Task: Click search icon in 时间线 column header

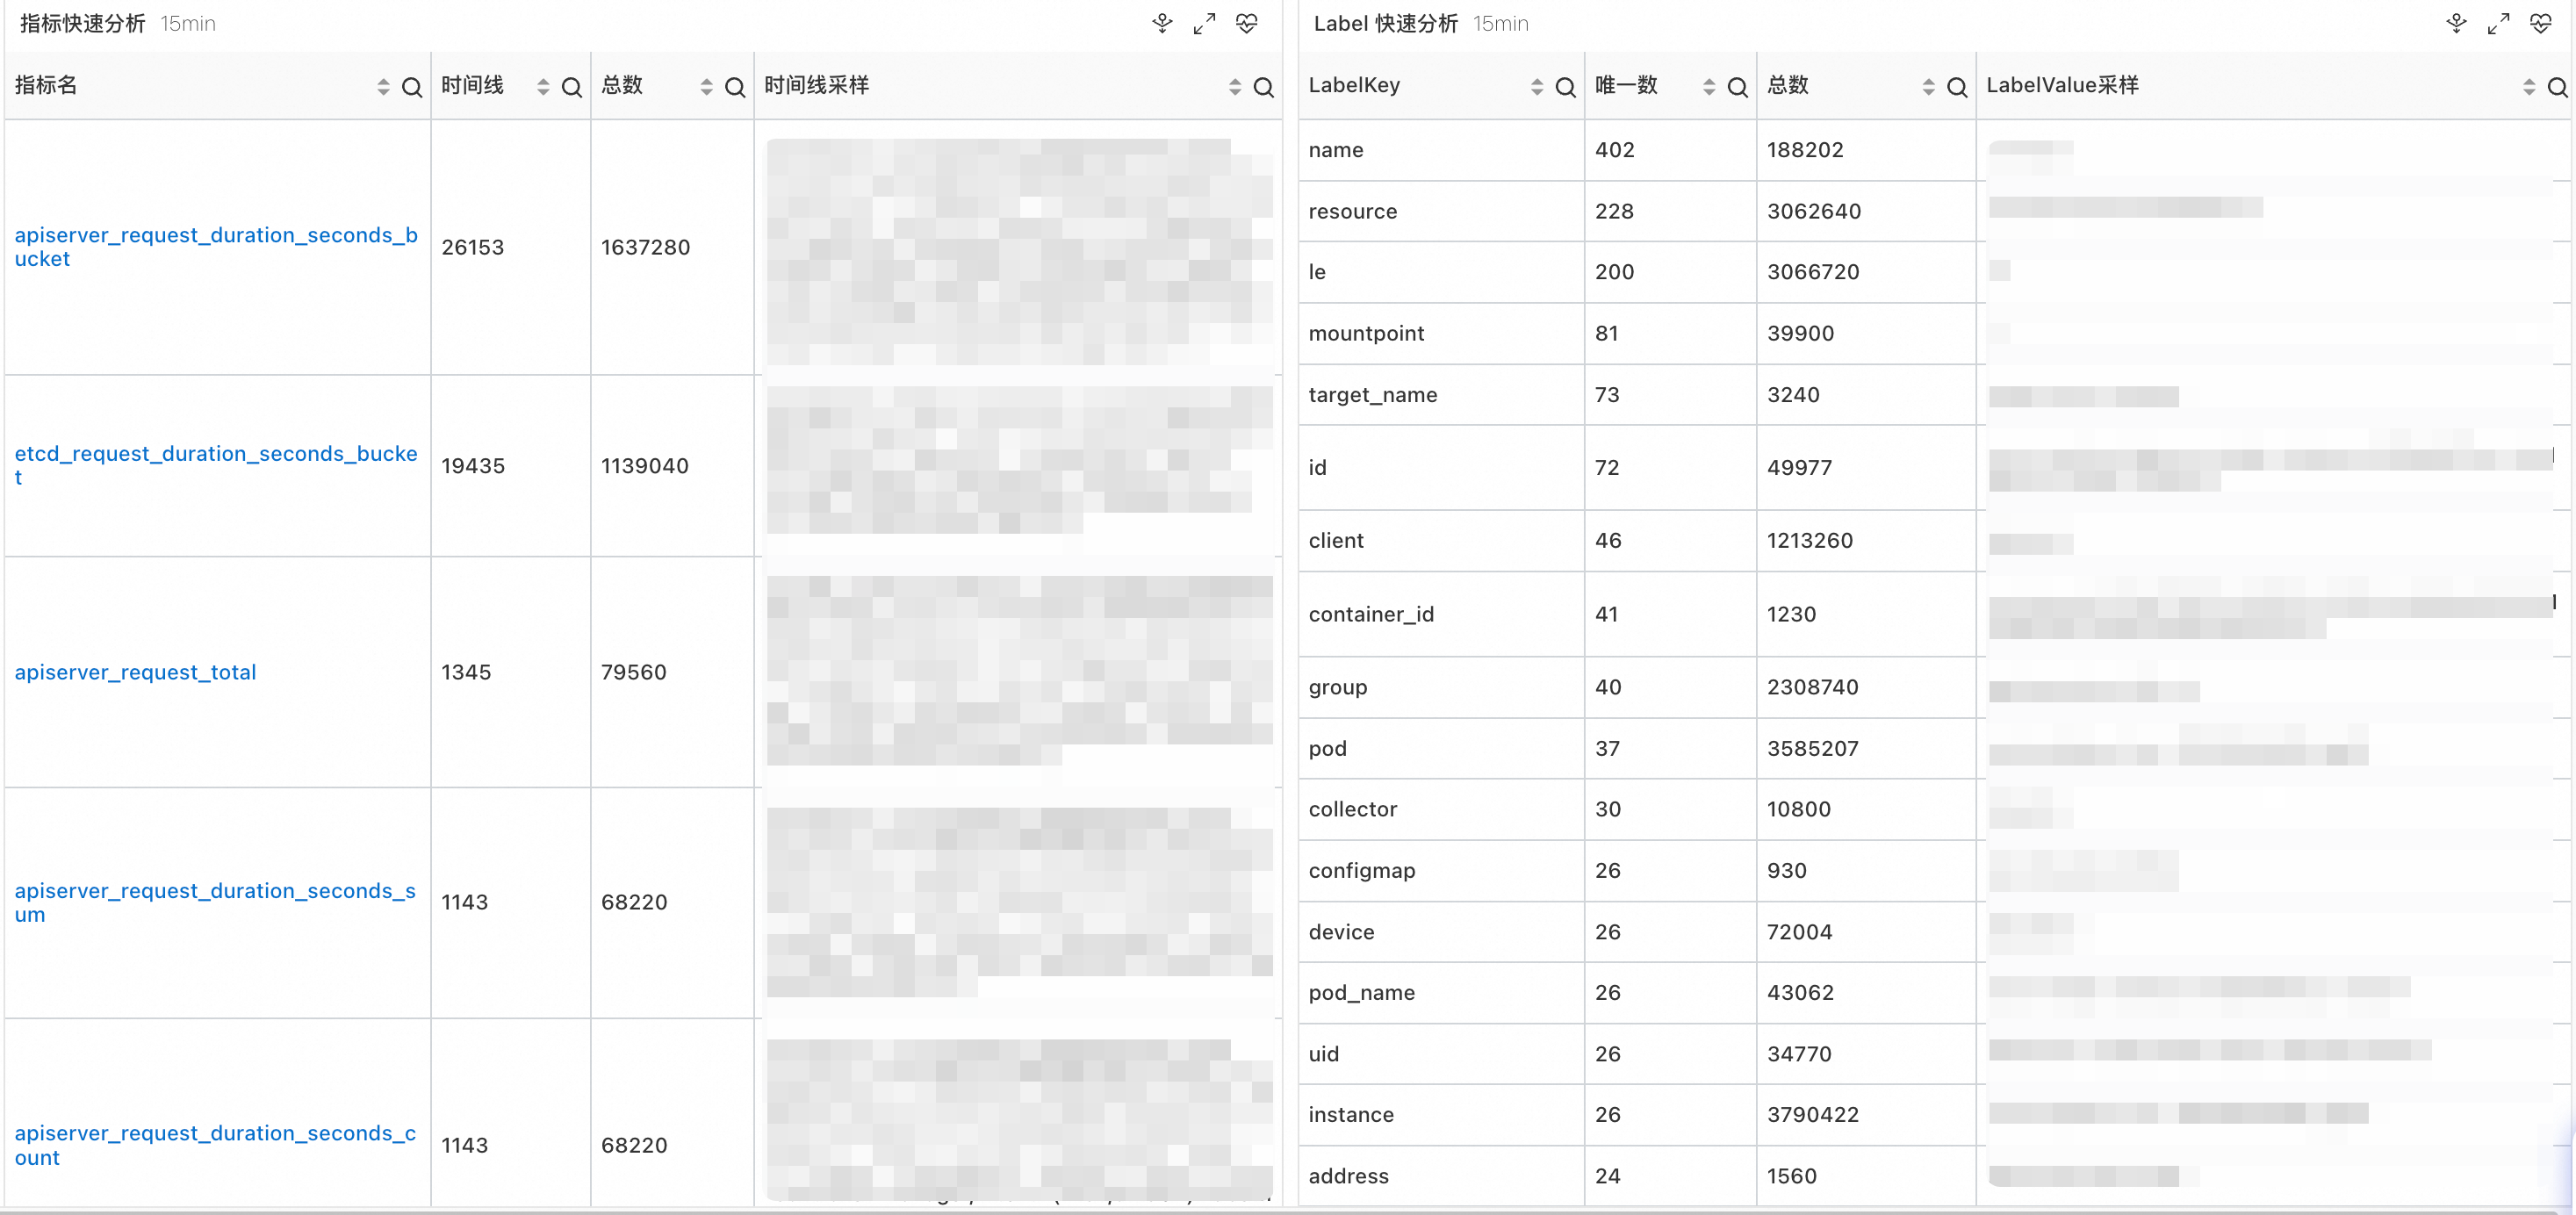Action: pyautogui.click(x=572, y=88)
